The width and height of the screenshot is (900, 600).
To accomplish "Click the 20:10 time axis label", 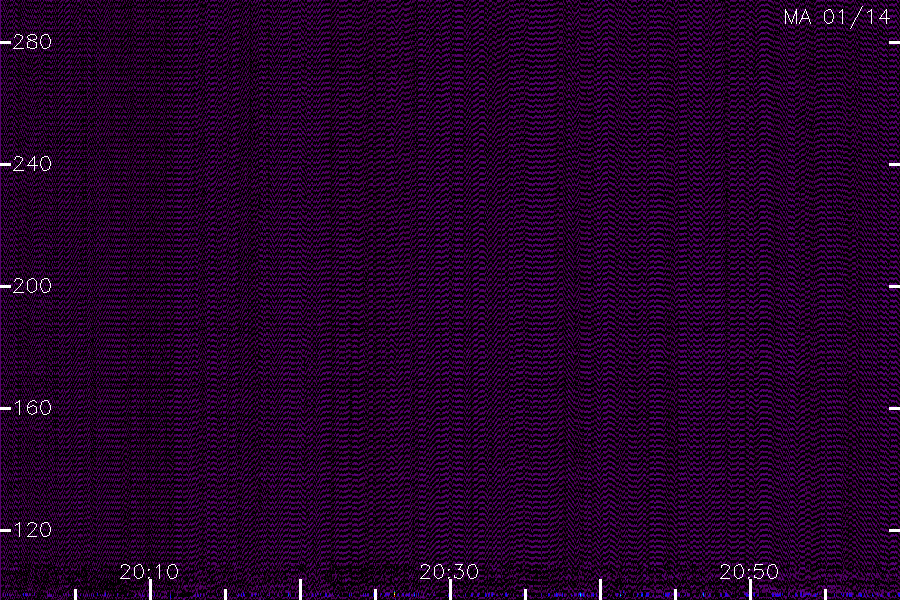I will (x=149, y=571).
